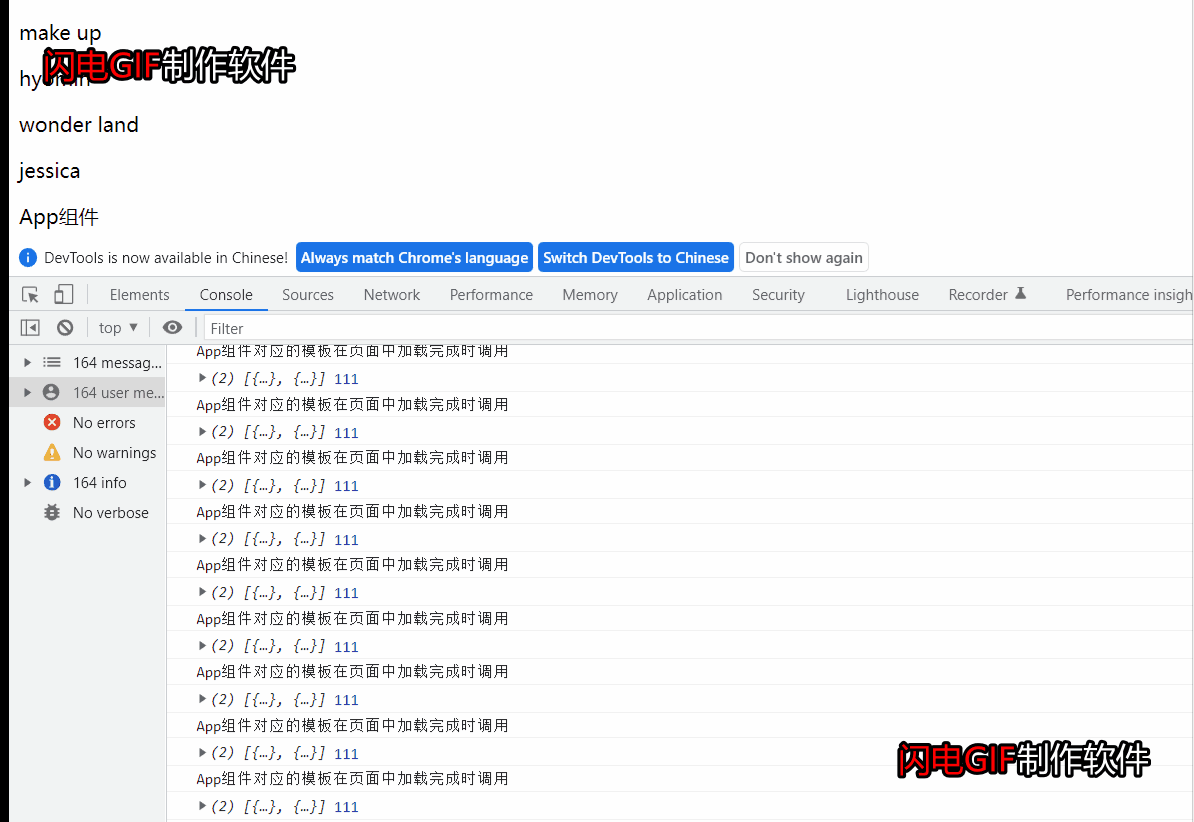1194x822 pixels.
Task: Expand the last logged array at the console bottom
Action: 203,805
